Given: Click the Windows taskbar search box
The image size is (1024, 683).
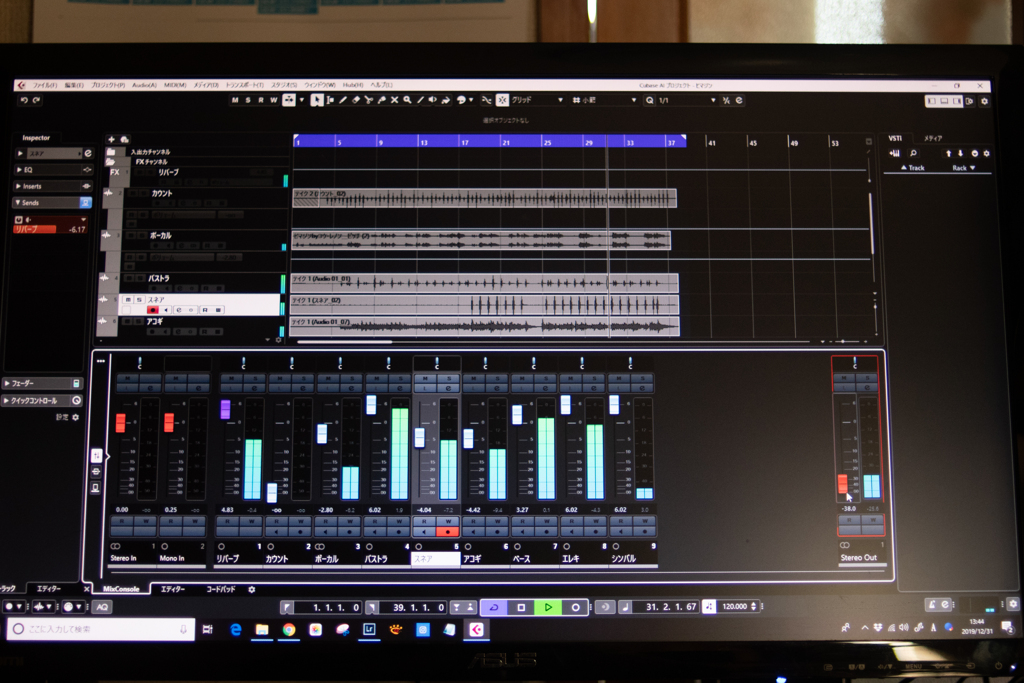Looking at the screenshot, I should pos(101,629).
